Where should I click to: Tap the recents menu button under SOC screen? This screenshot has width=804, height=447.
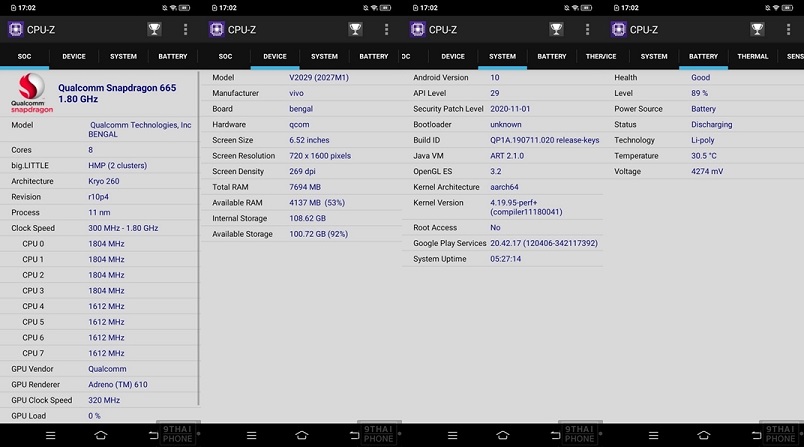50,435
